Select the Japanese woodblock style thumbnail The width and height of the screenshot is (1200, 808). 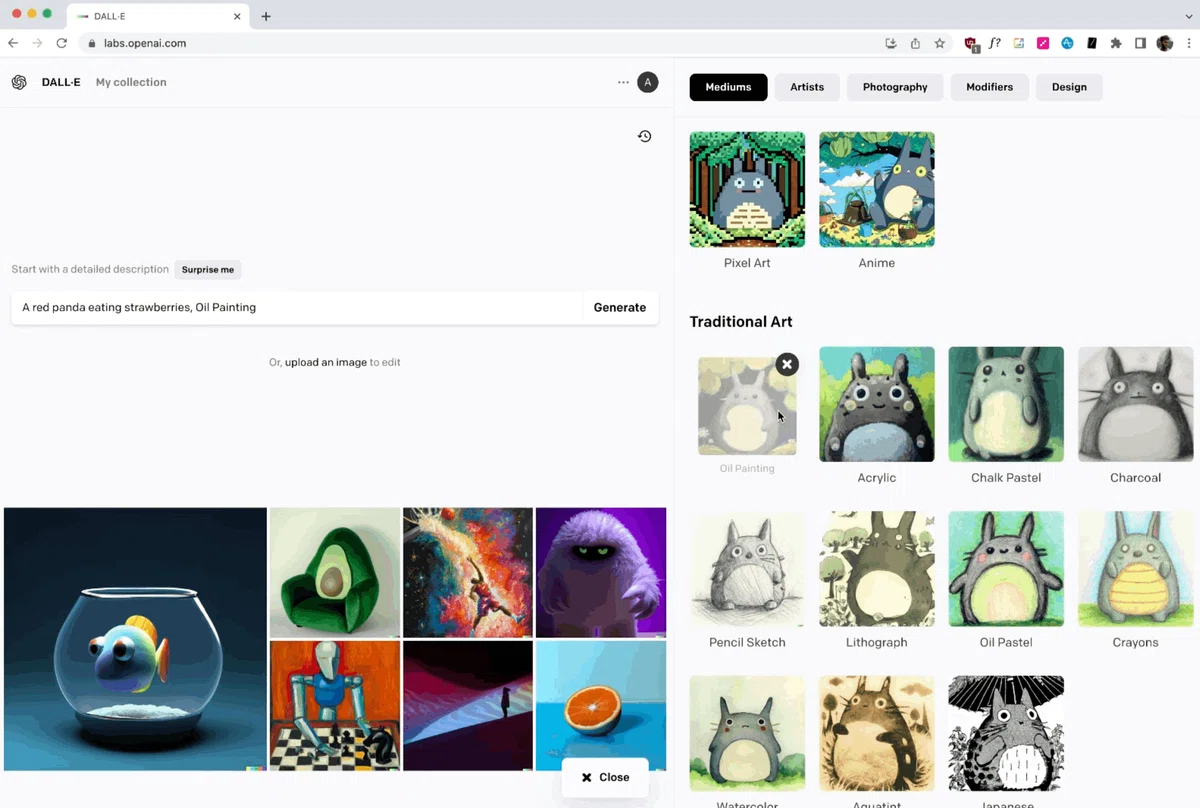(x=1006, y=734)
